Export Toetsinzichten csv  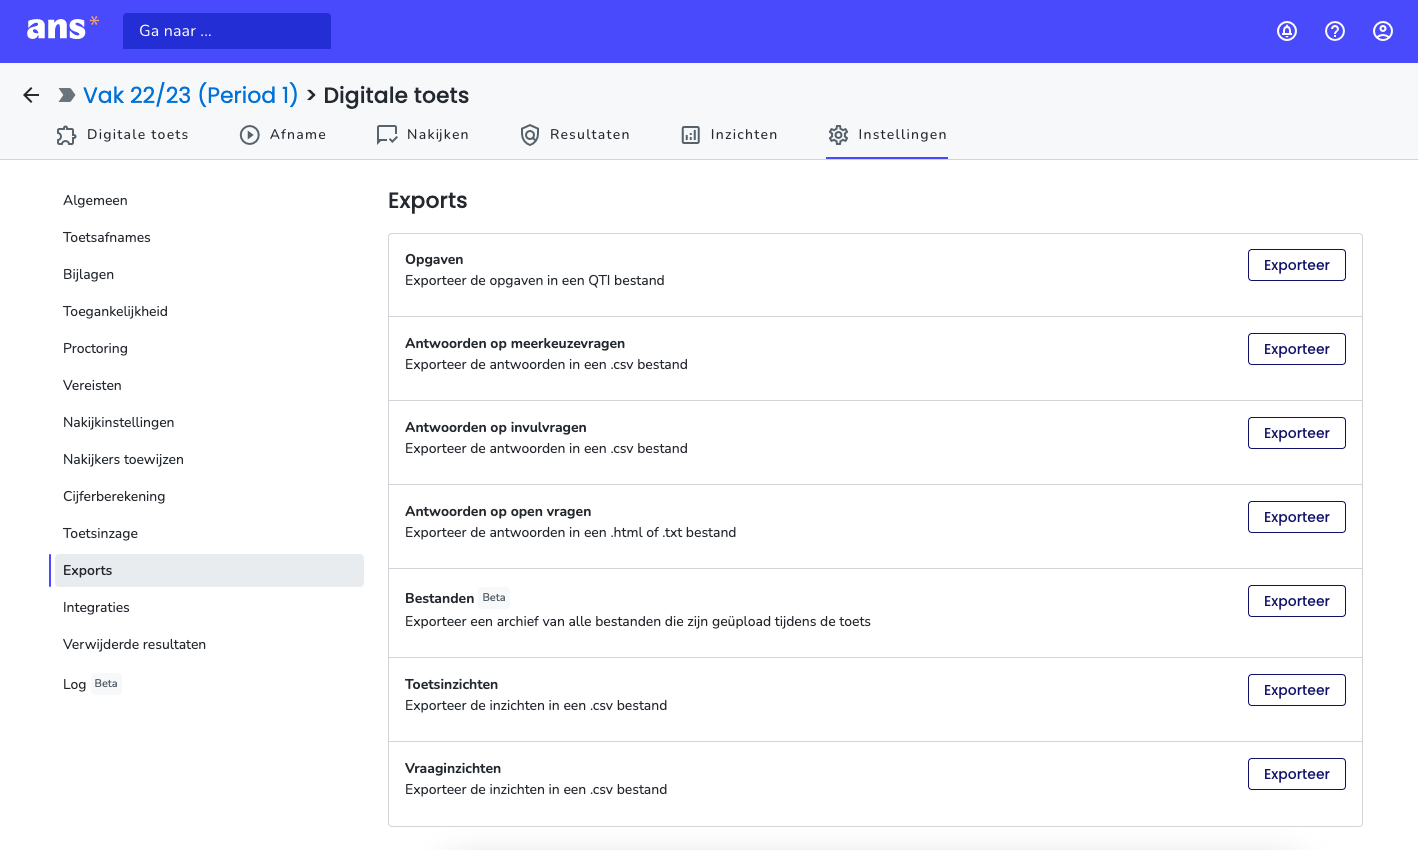point(1296,690)
